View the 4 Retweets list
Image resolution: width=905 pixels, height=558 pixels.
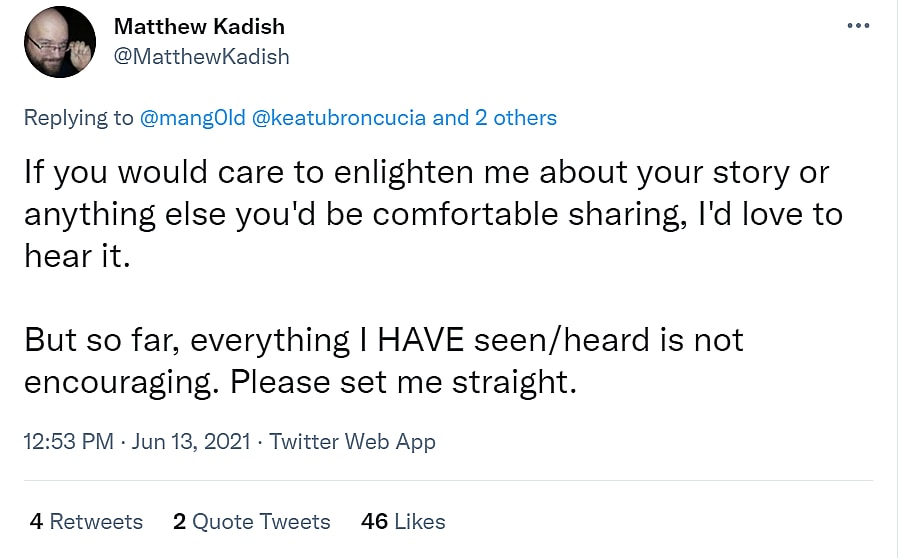click(x=86, y=521)
